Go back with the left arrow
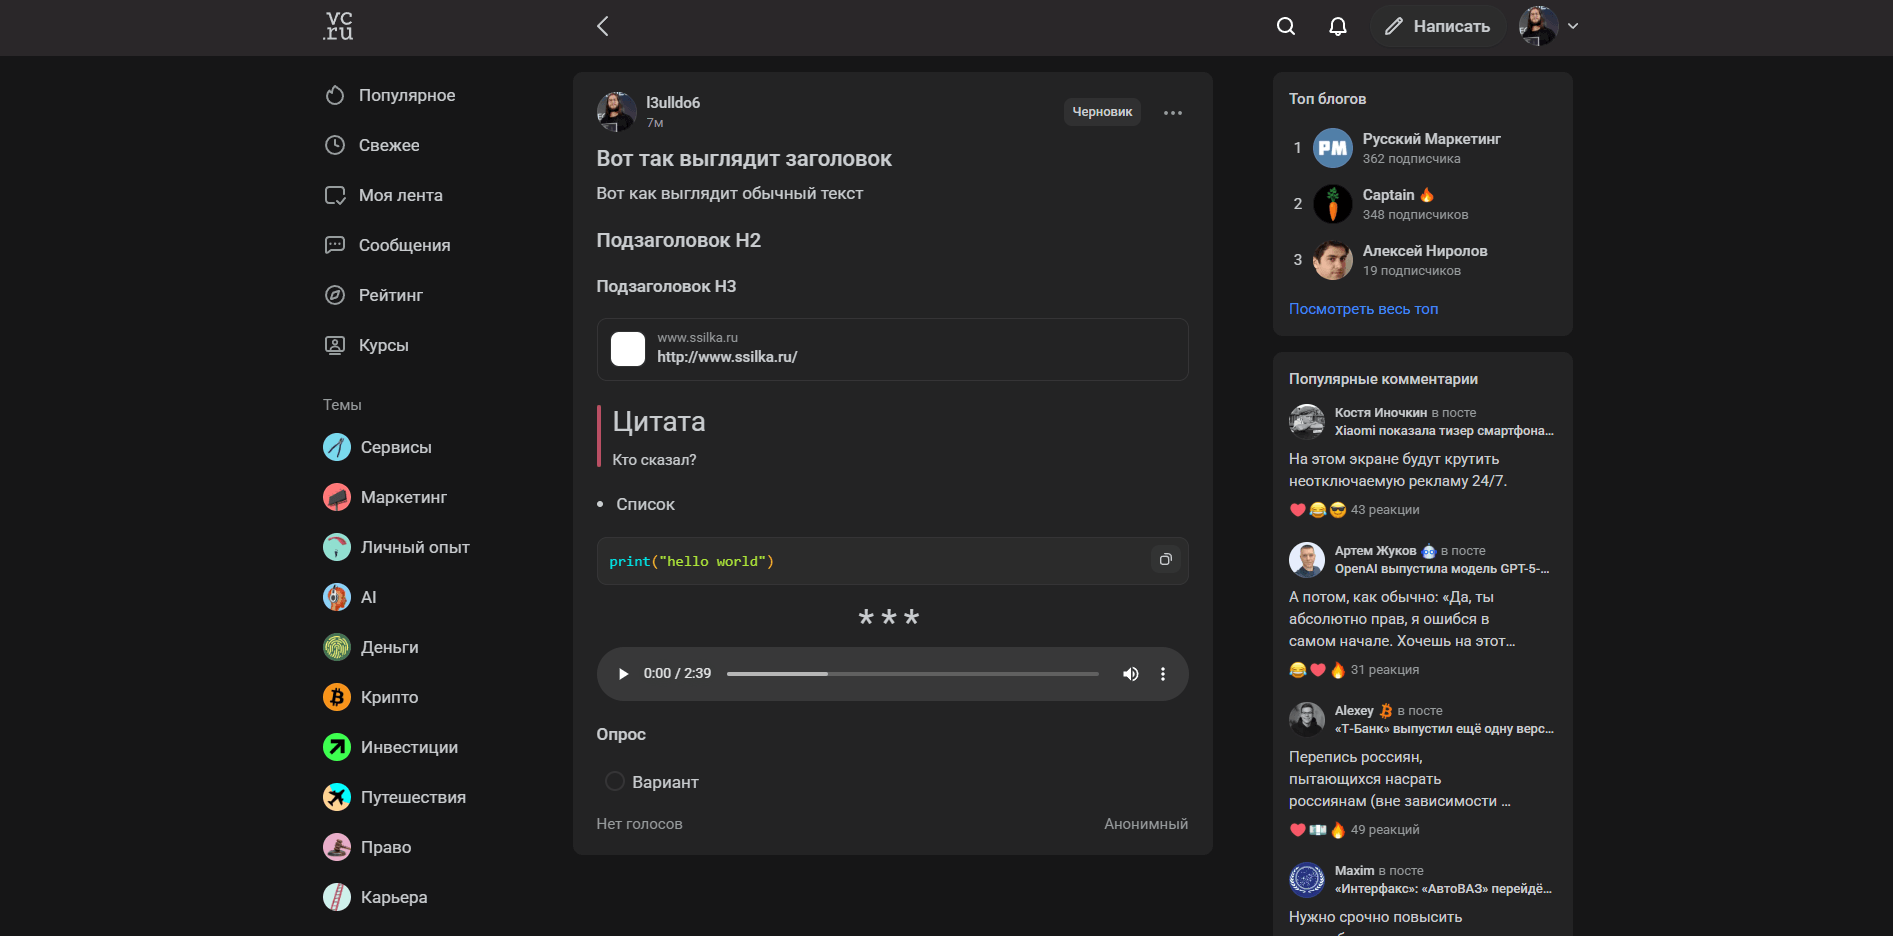Screen dimensions: 1893x936 602,26
